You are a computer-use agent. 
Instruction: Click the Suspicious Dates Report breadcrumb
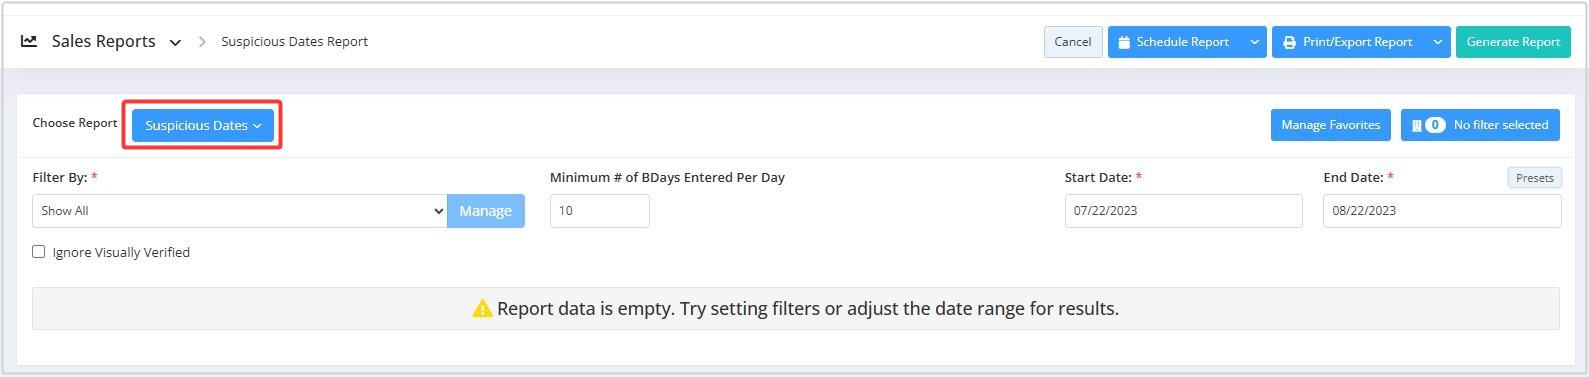coord(294,41)
